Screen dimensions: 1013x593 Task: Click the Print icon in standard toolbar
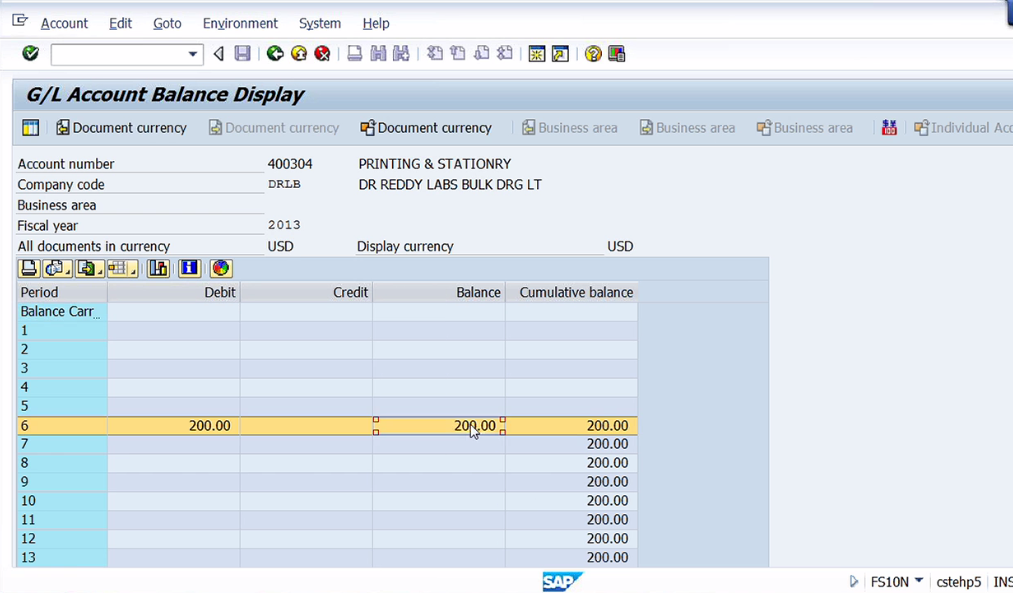coord(355,54)
